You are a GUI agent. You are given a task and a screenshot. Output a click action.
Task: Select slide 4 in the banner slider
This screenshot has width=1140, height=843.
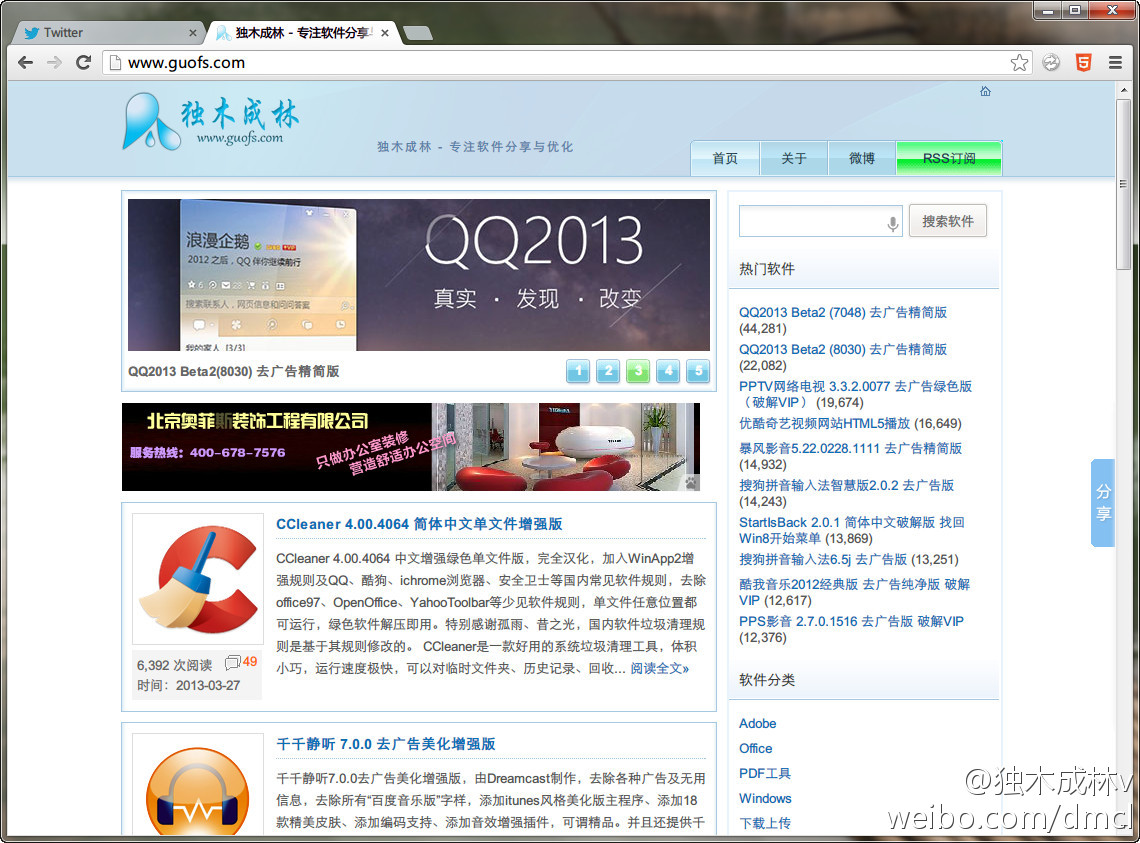(667, 371)
